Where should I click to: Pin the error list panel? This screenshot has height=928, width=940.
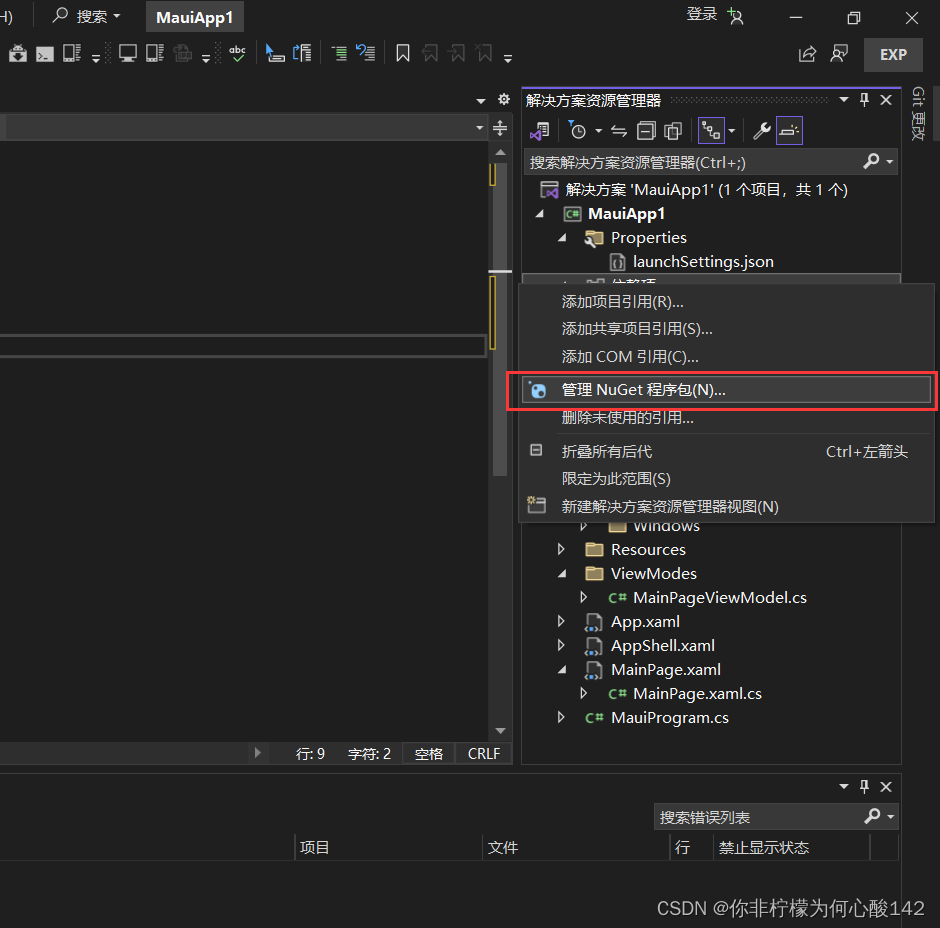coord(864,786)
